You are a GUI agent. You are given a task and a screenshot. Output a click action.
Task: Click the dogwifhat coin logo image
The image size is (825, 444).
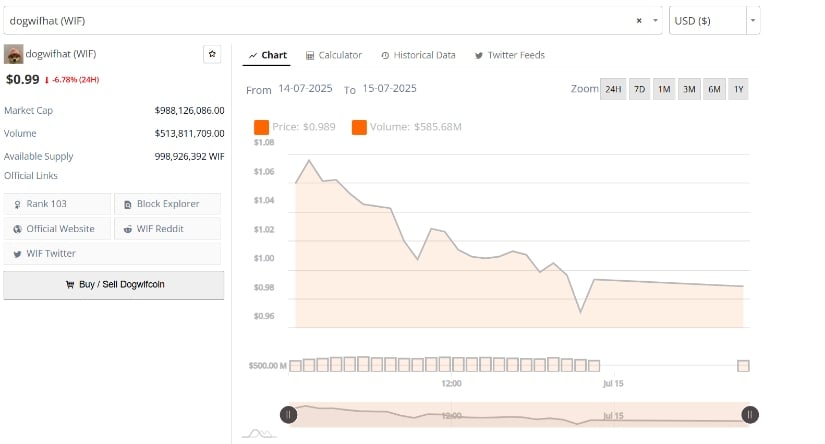pos(13,54)
